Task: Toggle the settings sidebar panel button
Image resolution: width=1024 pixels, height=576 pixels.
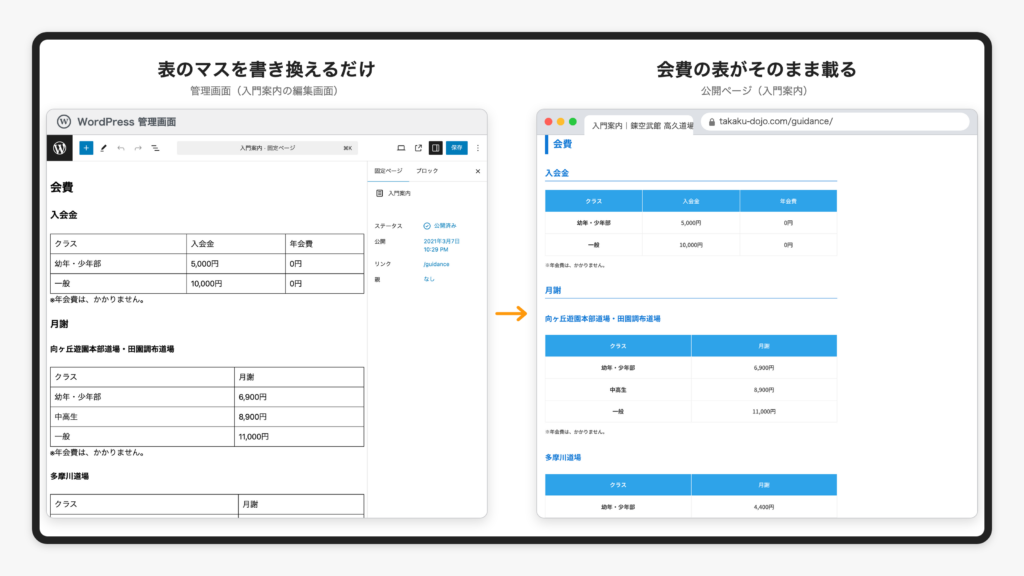Action: (x=436, y=148)
